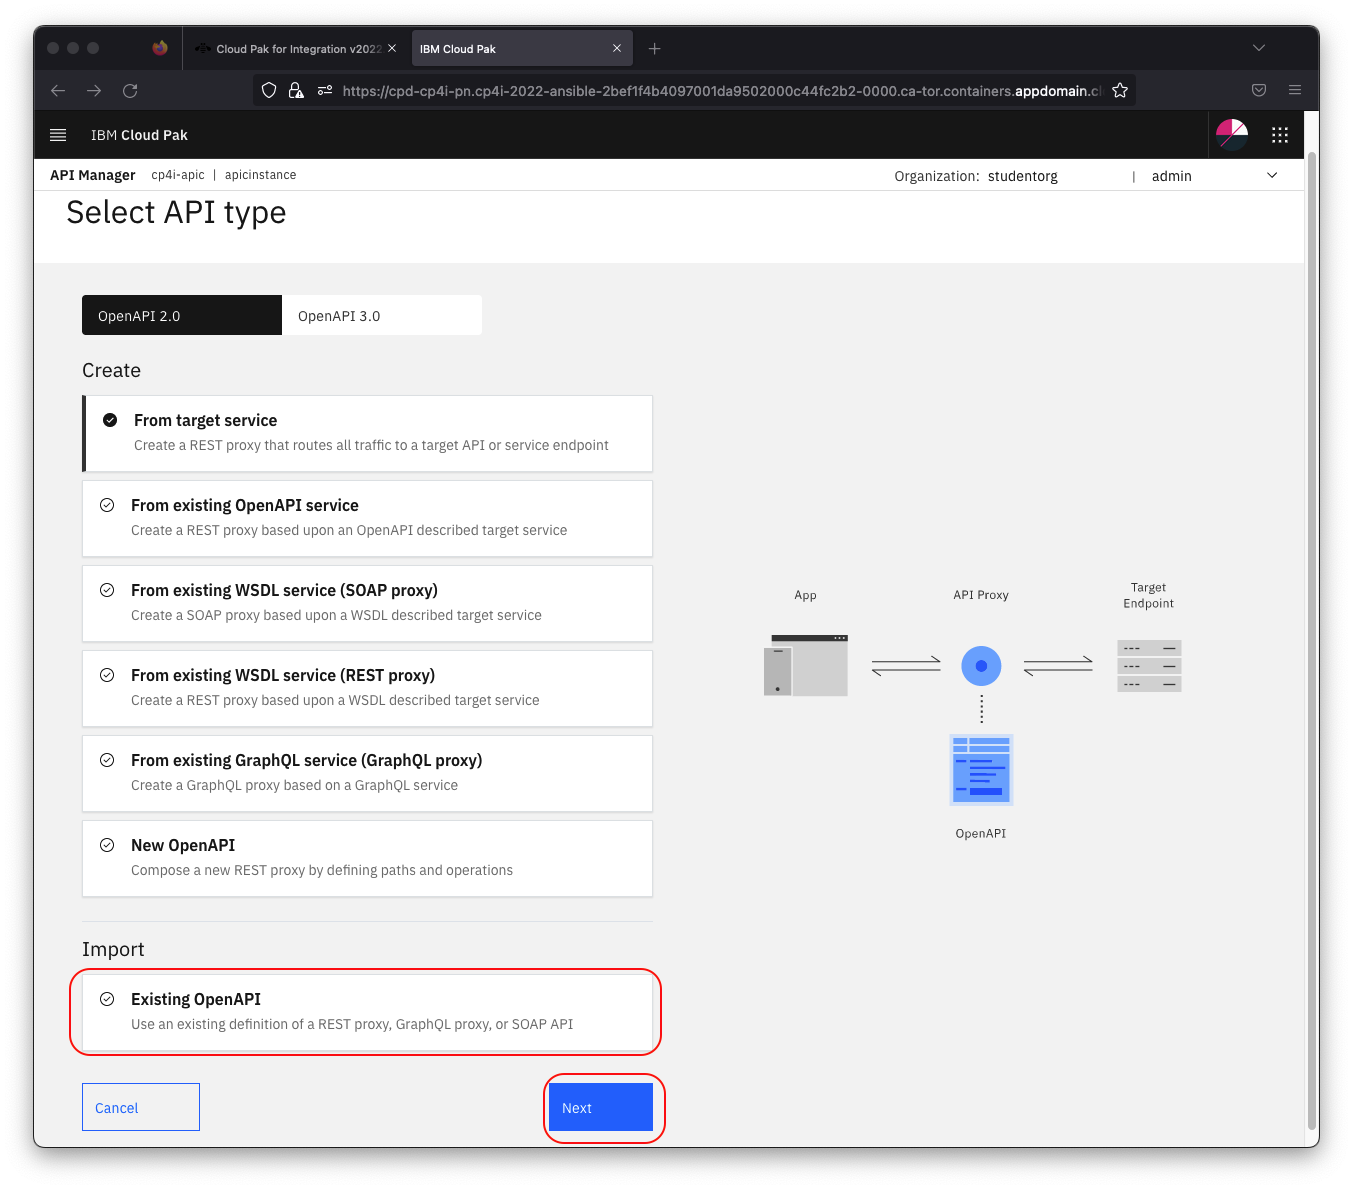Click the Target Endpoint diagram label
Image resolution: width=1353 pixels, height=1189 pixels.
pos(1149,595)
